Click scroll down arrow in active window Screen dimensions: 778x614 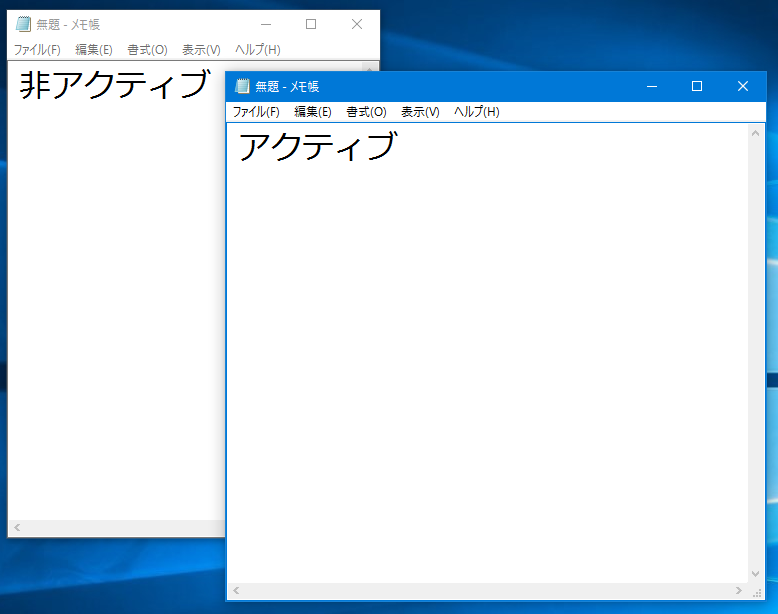coord(756,574)
